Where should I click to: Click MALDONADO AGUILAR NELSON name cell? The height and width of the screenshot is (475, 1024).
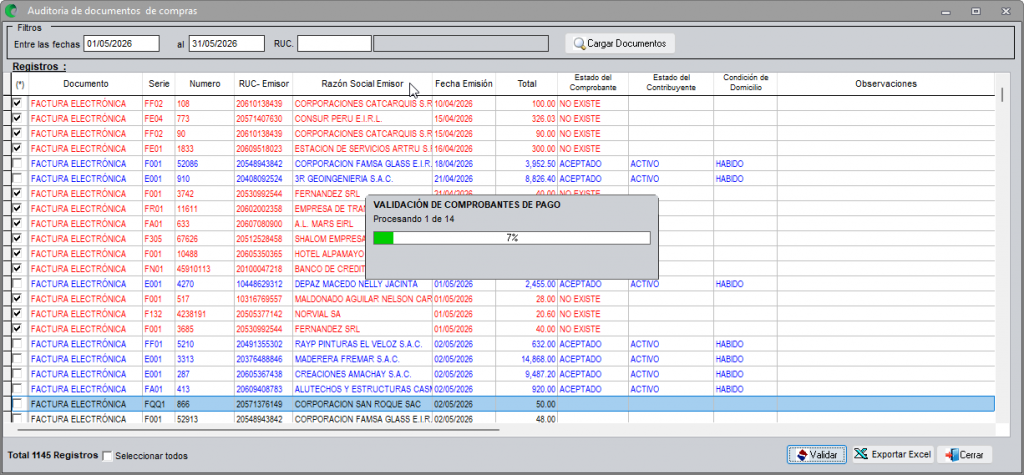pos(362,299)
